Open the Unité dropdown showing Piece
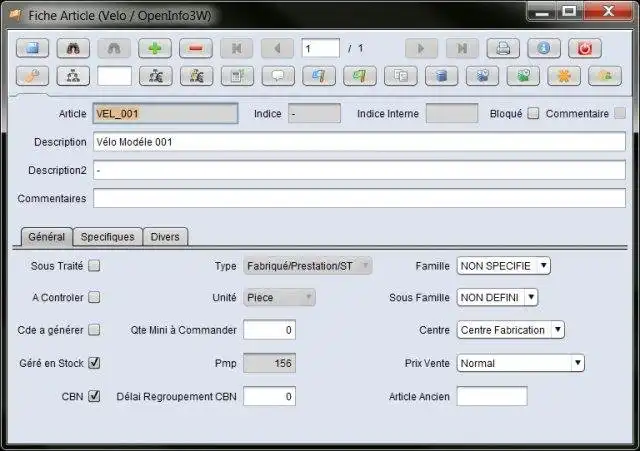Viewport: 640px width, 451px height. click(x=280, y=298)
